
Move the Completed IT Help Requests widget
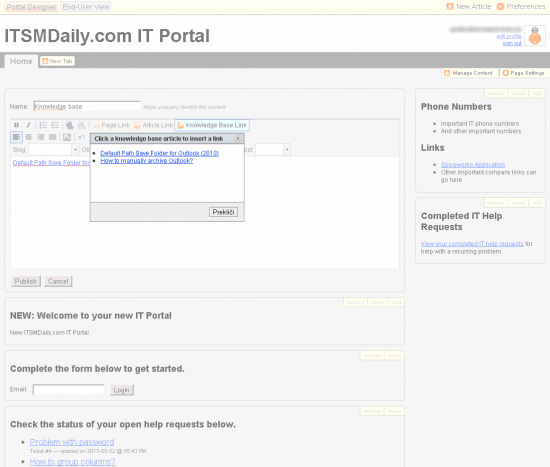pos(518,203)
